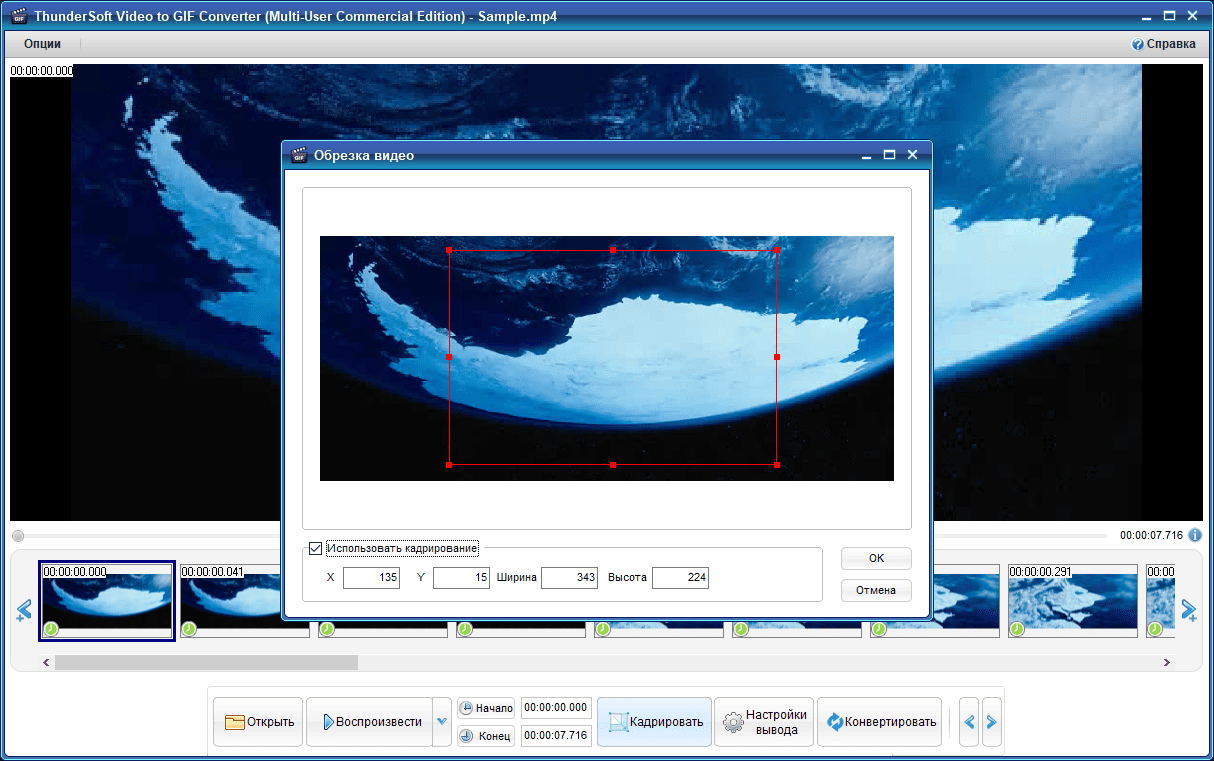The height and width of the screenshot is (761, 1214).
Task: Click the seek slider handle under the video
Action: tap(18, 536)
